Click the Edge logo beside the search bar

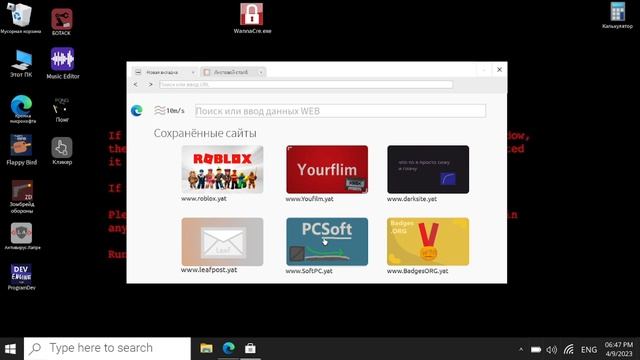point(137,110)
